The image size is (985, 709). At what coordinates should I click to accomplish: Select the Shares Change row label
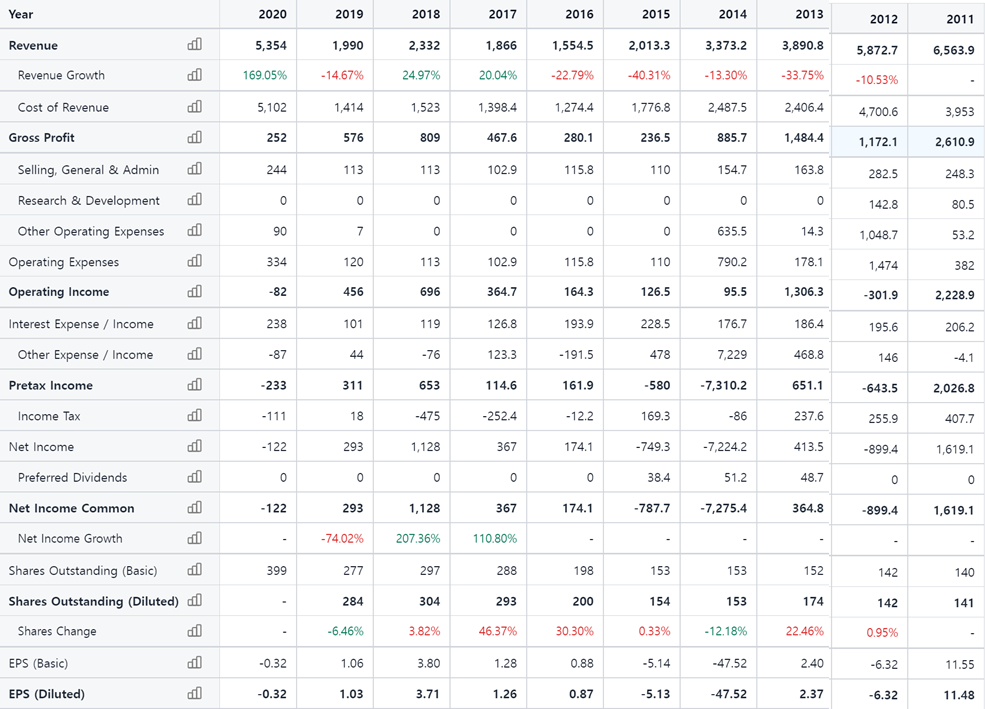click(57, 631)
